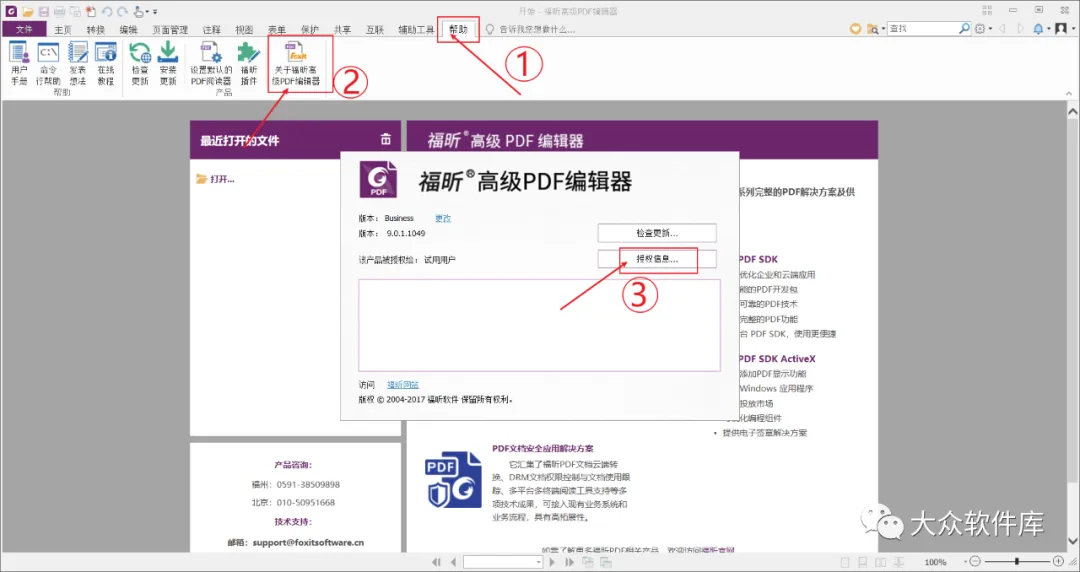The image size is (1080, 572).
Task: Open the Foxit website (福昕网站) link
Action: (403, 385)
